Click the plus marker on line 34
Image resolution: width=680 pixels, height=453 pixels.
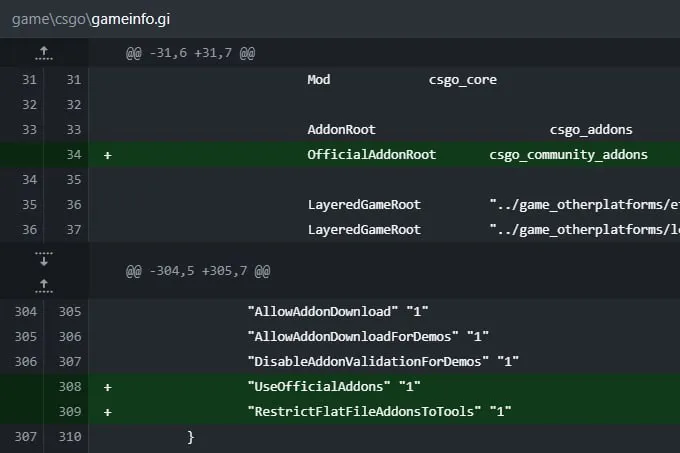(x=108, y=155)
